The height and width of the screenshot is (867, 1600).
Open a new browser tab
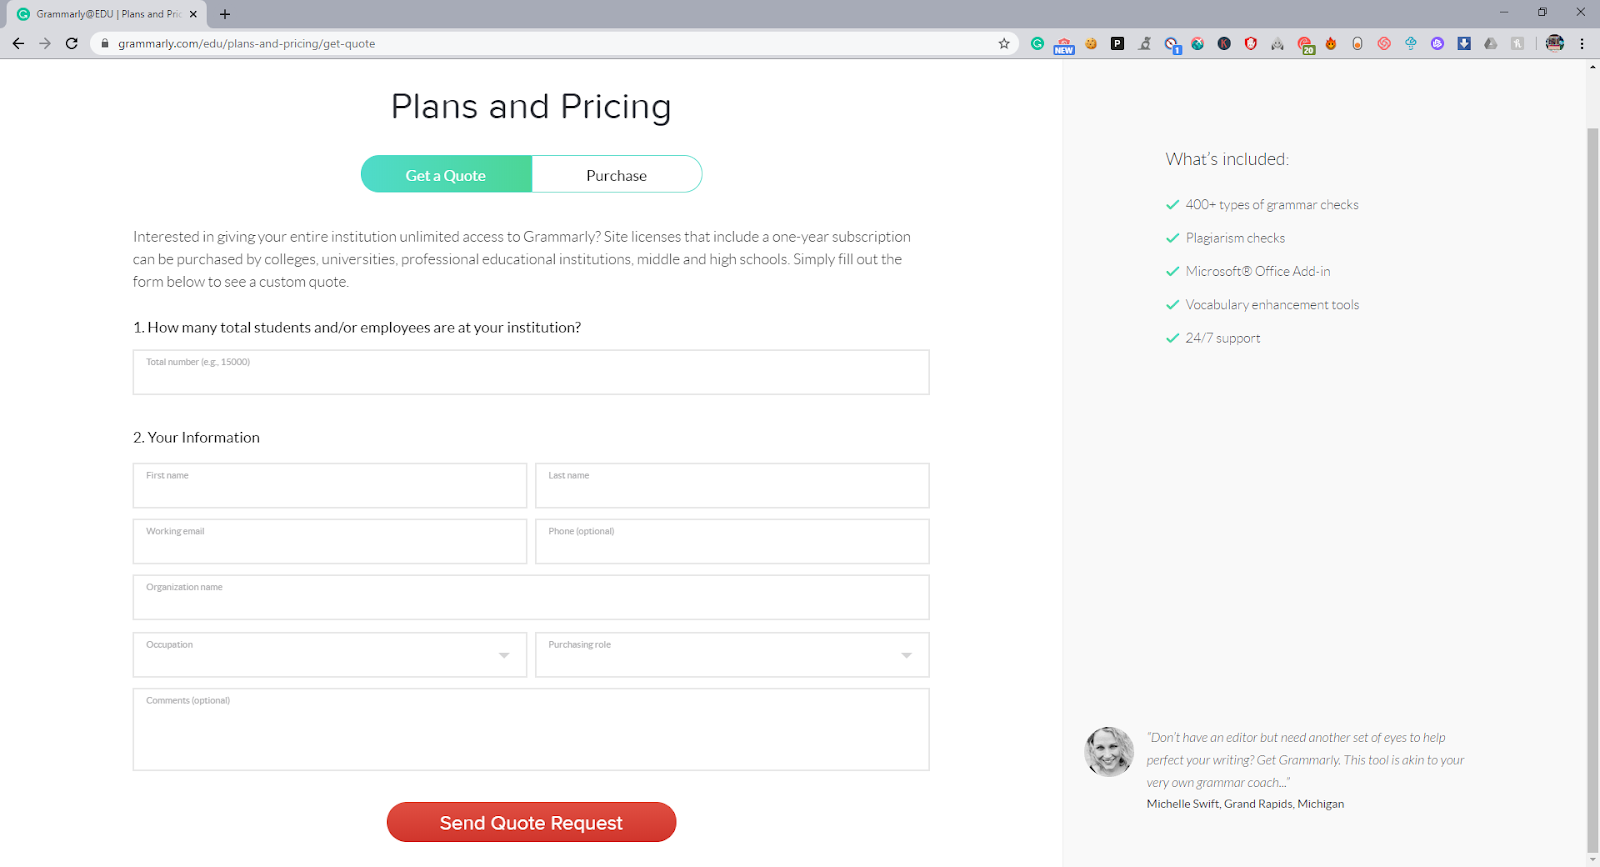[x=225, y=14]
